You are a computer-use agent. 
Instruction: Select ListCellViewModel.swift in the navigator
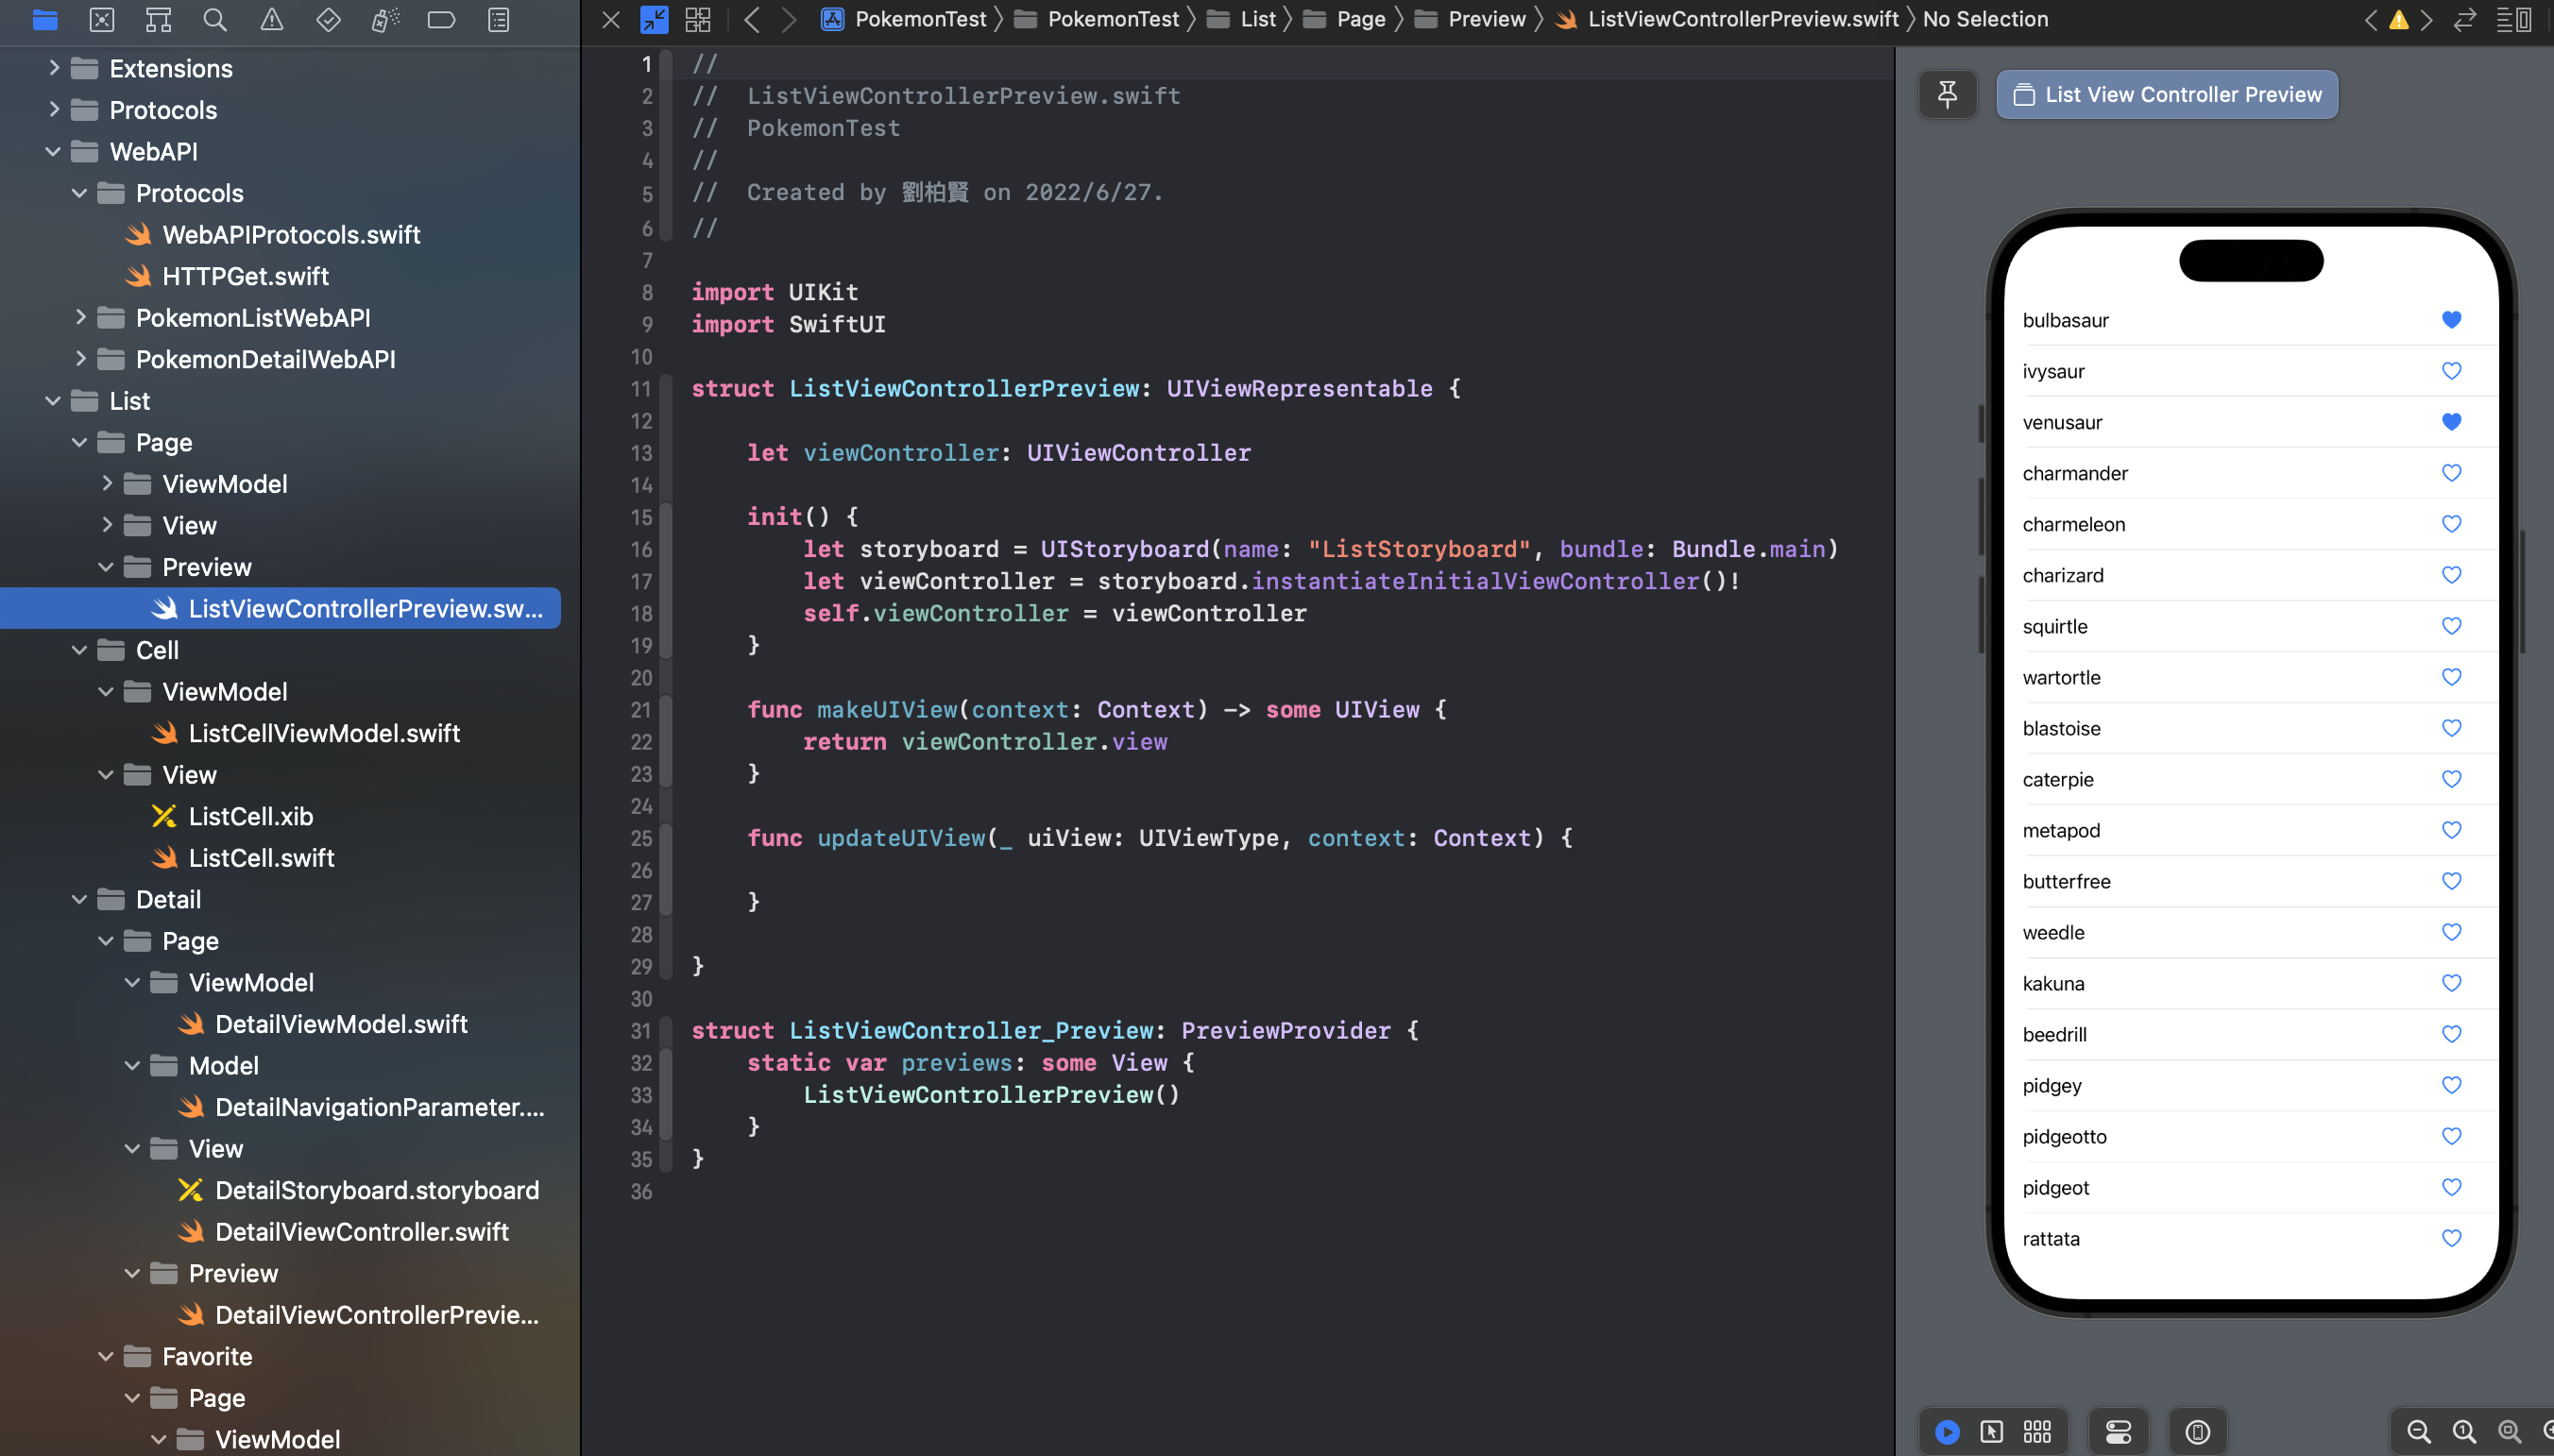325,733
